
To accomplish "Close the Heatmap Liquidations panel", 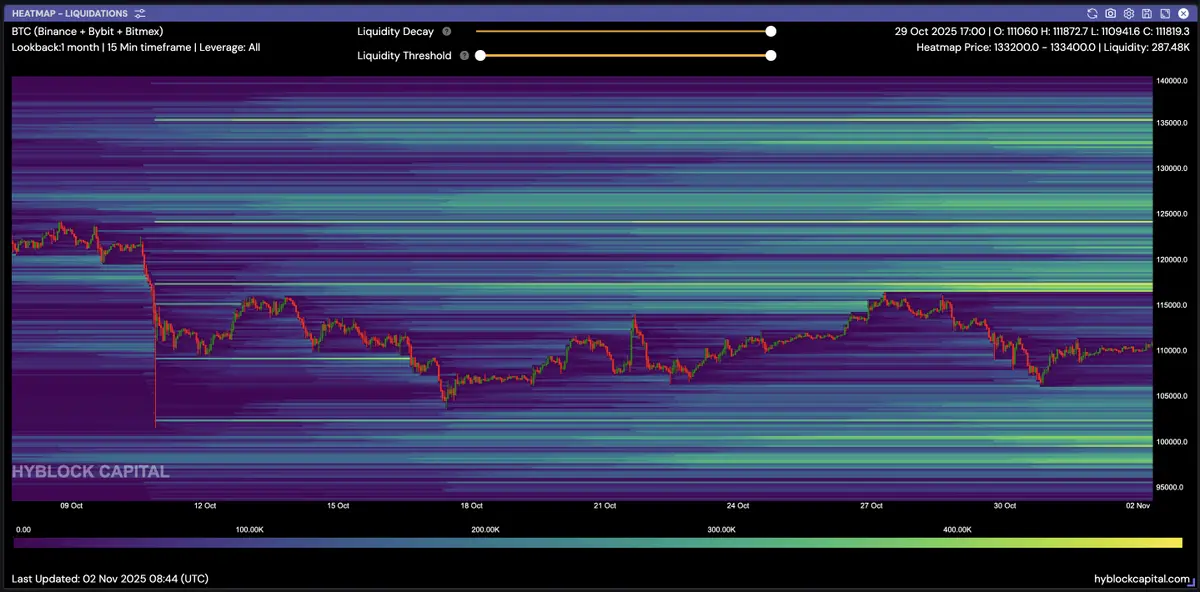I will coord(1182,14).
